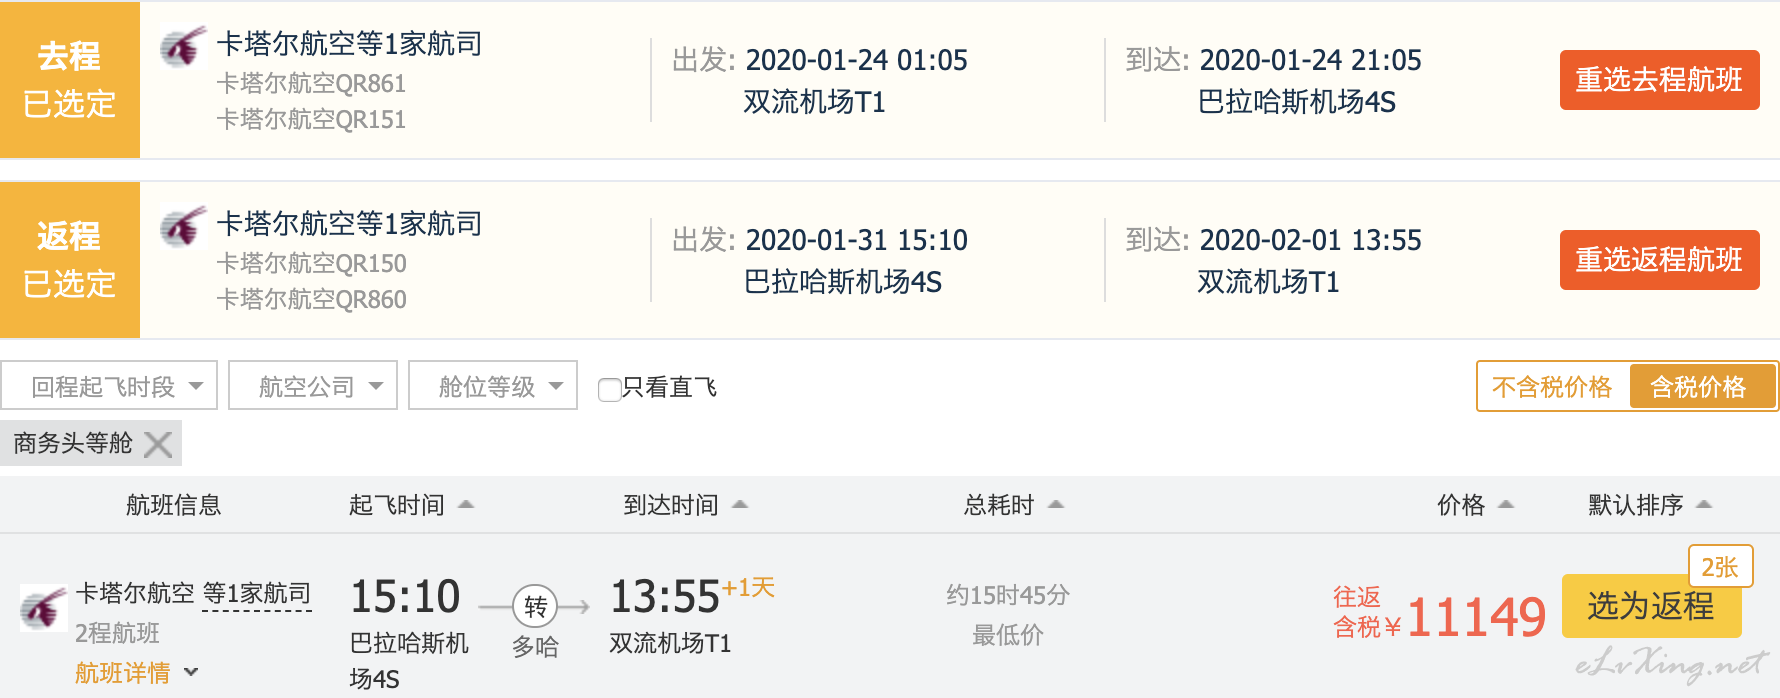This screenshot has width=1780, height=698.
Task: Open the 舱位等级 dropdown
Action: 493,386
